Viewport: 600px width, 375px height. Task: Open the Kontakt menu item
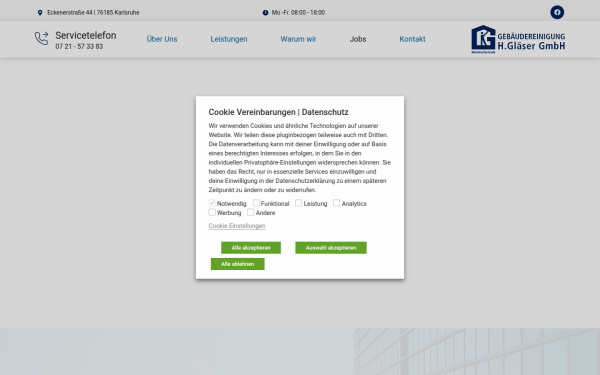[412, 39]
